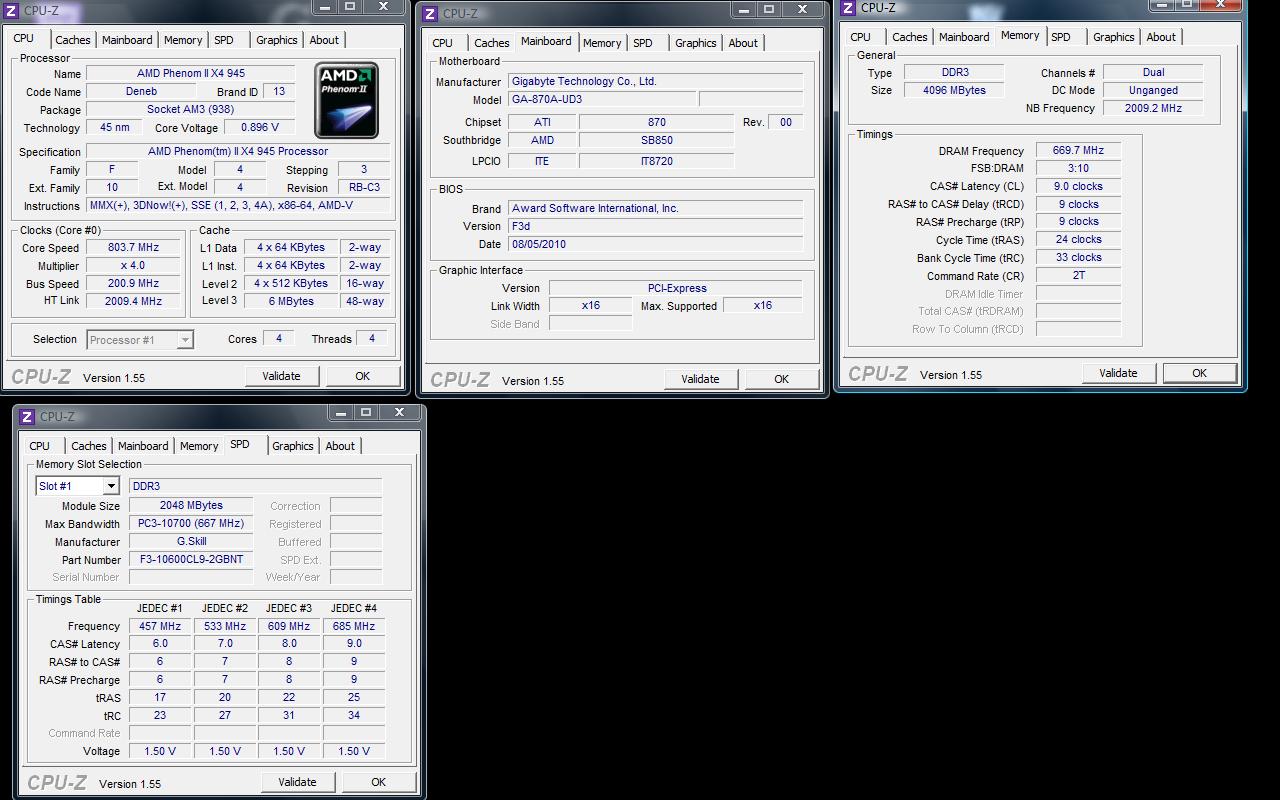
Task: Click Validate in the Mainboard window
Action: pyautogui.click(x=700, y=379)
